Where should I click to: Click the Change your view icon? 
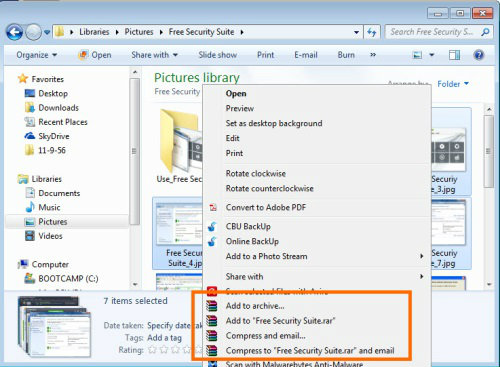(417, 55)
